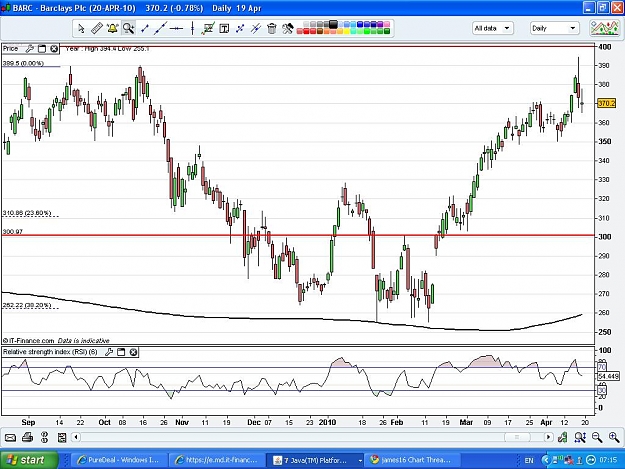Zoom out with minus magnifier
The width and height of the screenshot is (625, 469).
[x=597, y=438]
